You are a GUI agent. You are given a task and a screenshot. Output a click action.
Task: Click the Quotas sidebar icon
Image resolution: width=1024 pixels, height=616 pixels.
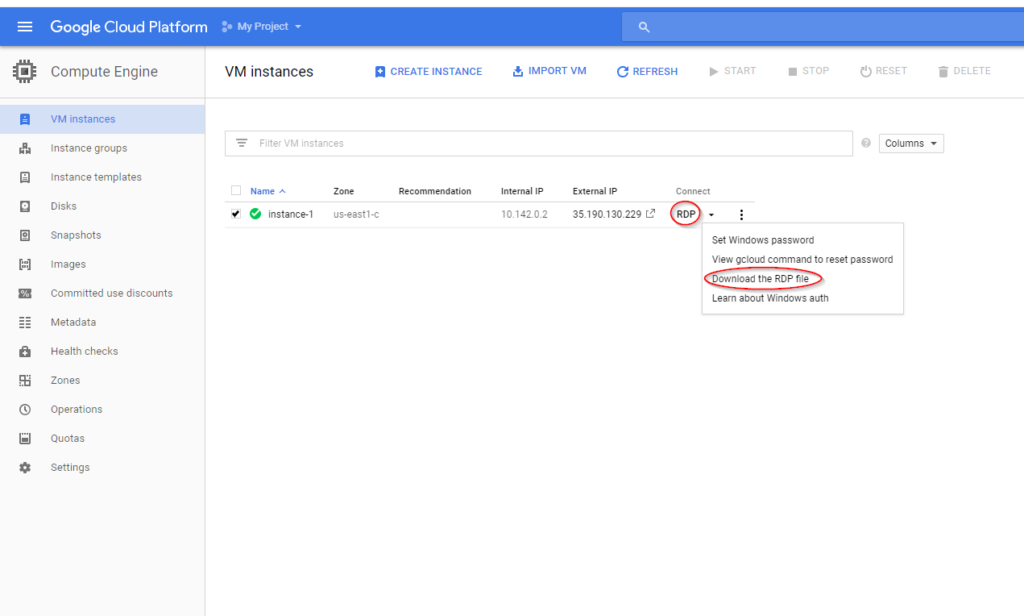25,438
